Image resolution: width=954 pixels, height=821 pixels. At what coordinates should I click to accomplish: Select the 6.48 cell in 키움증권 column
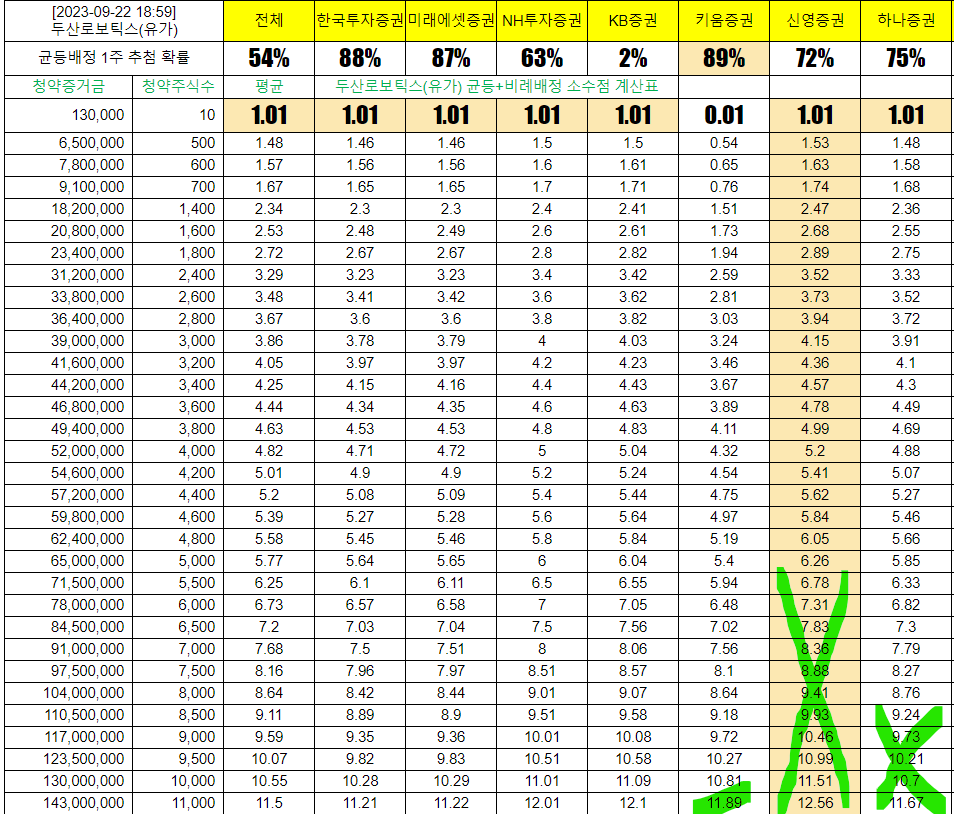coord(724,605)
